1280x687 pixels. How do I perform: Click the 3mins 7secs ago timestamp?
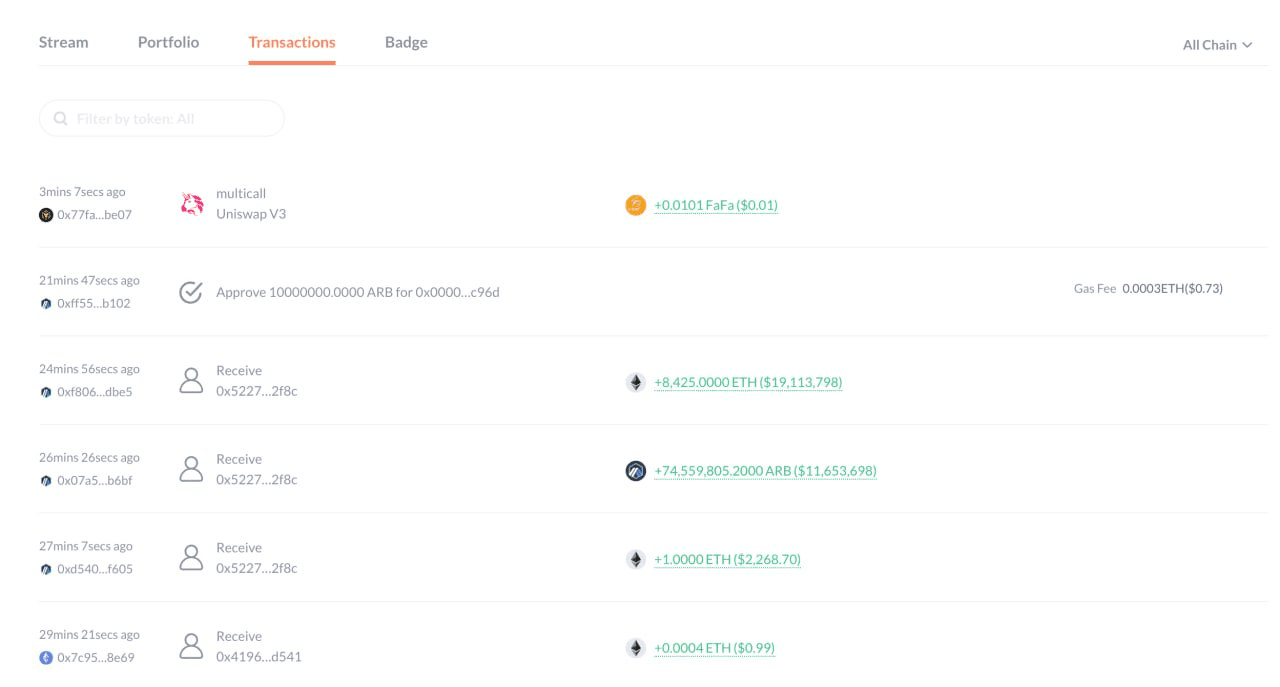pyautogui.click(x=82, y=192)
